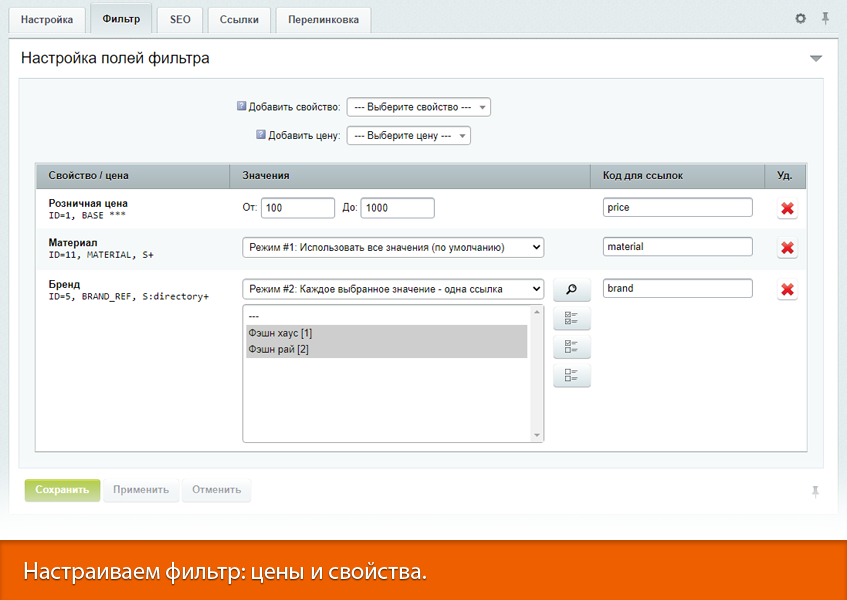Open the Выберите цену dropdown
This screenshot has width=847, height=600.
(x=408, y=135)
